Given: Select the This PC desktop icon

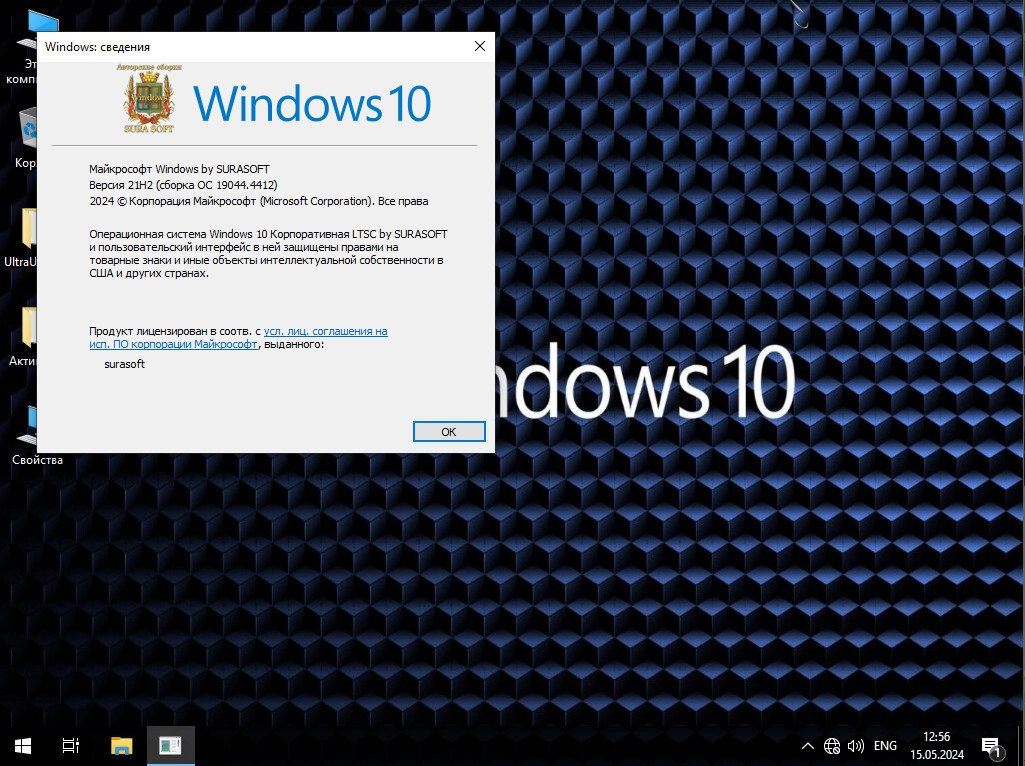Looking at the screenshot, I should click(x=30, y=40).
